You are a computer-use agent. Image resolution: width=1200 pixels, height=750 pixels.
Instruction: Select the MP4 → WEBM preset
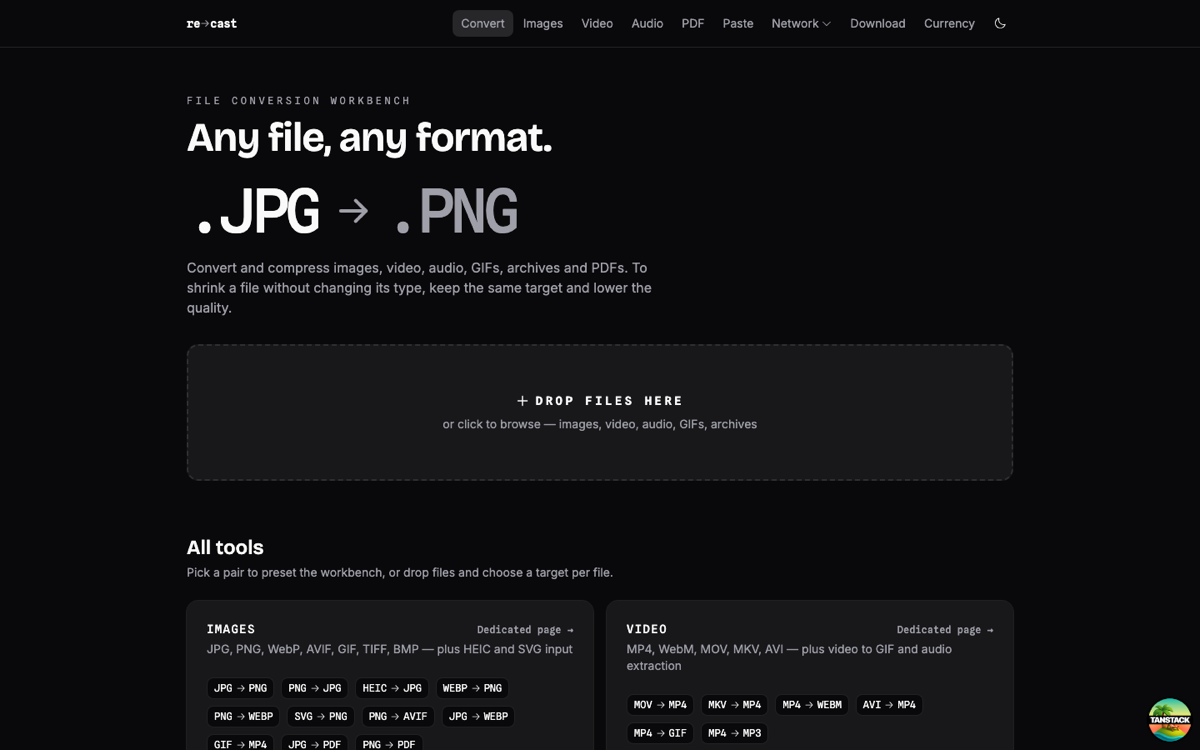[812, 705]
